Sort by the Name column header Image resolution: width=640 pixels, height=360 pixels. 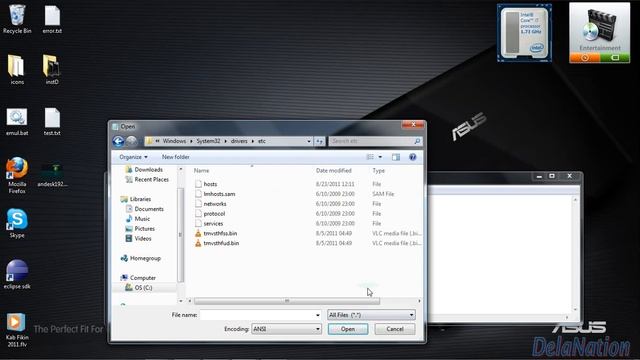point(201,171)
